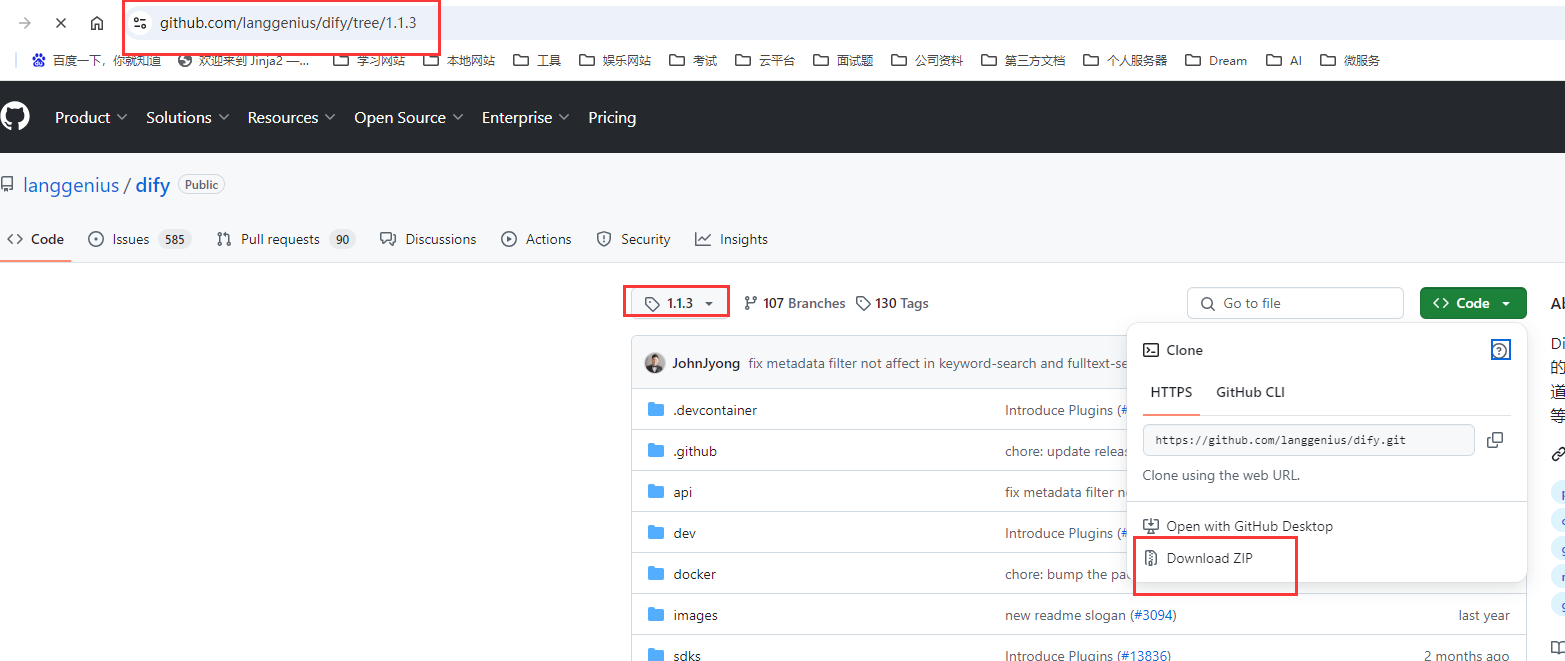Image resolution: width=1565 pixels, height=661 pixels.
Task: Open the #3094 pull request link
Action: [1152, 615]
